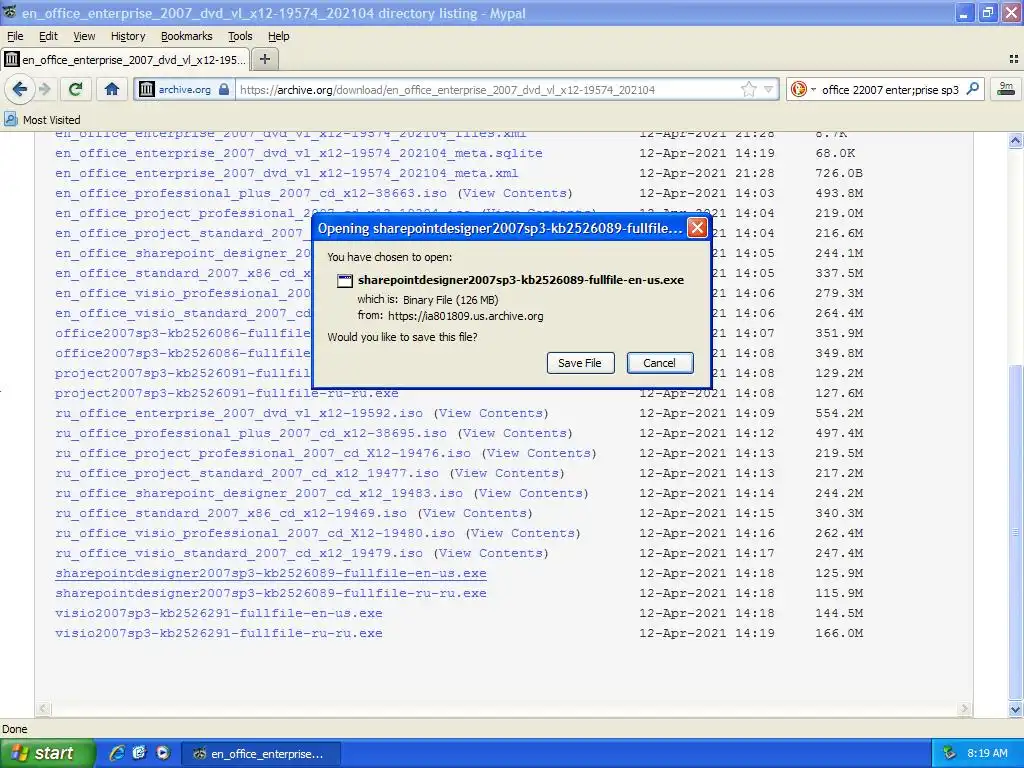The width and height of the screenshot is (1024, 768).
Task: Click the list all tabs button
Action: pos(1014,59)
